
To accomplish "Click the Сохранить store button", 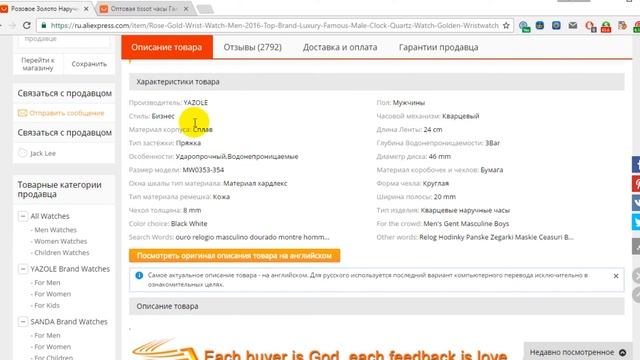I will click(x=89, y=64).
